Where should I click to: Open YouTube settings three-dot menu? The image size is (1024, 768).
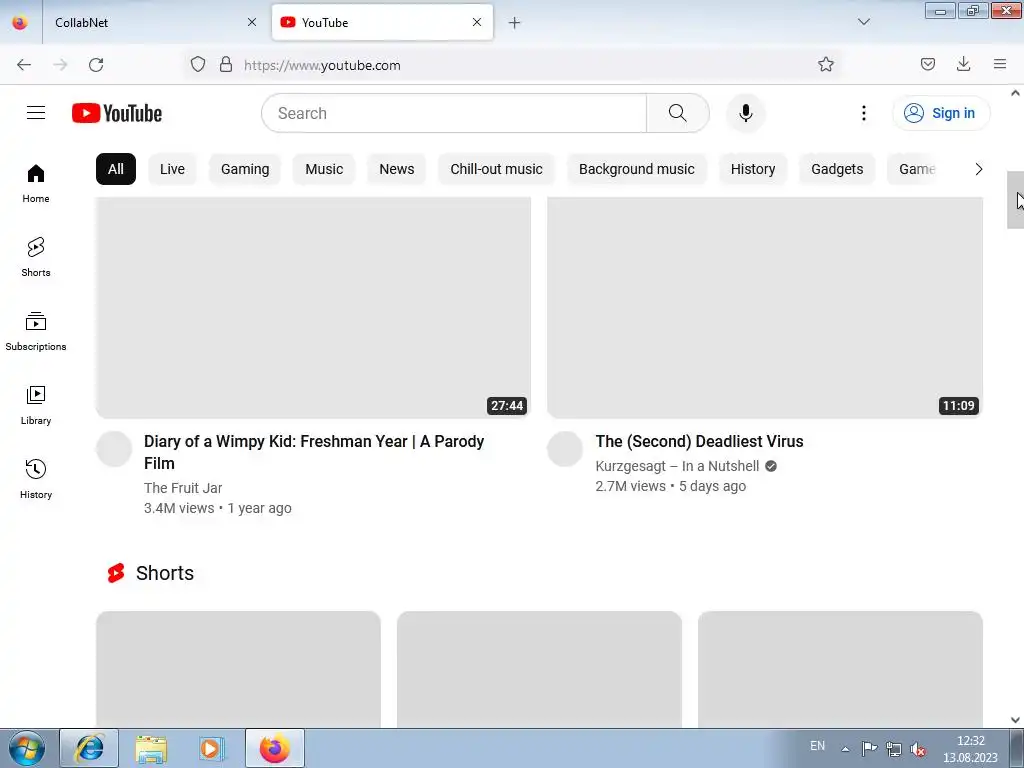tap(863, 113)
